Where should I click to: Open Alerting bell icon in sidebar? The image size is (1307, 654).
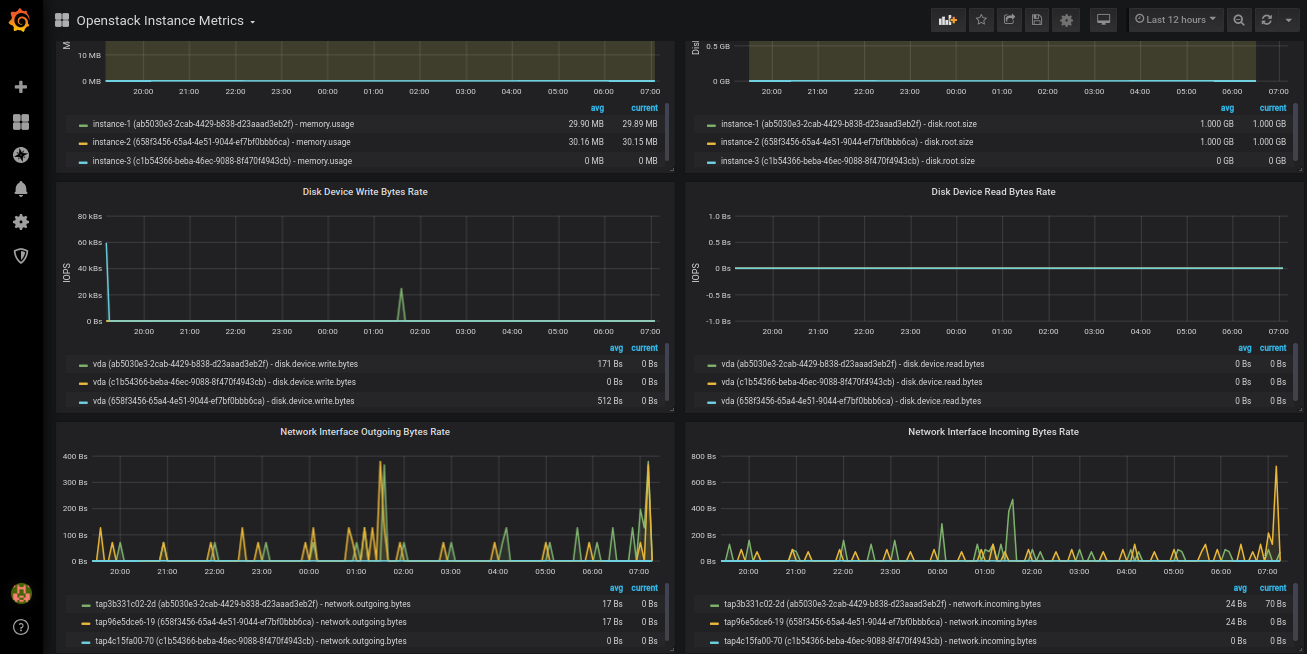point(20,189)
